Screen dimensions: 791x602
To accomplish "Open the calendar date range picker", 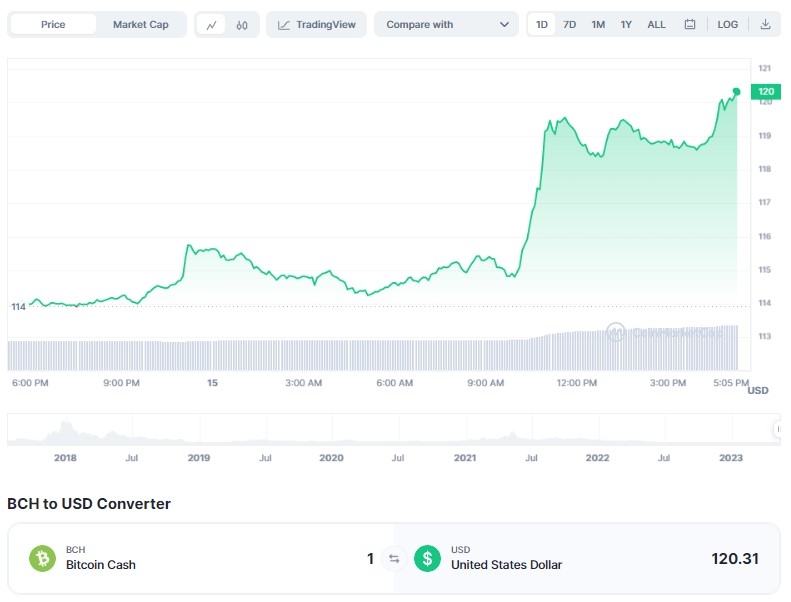I will tap(690, 24).
